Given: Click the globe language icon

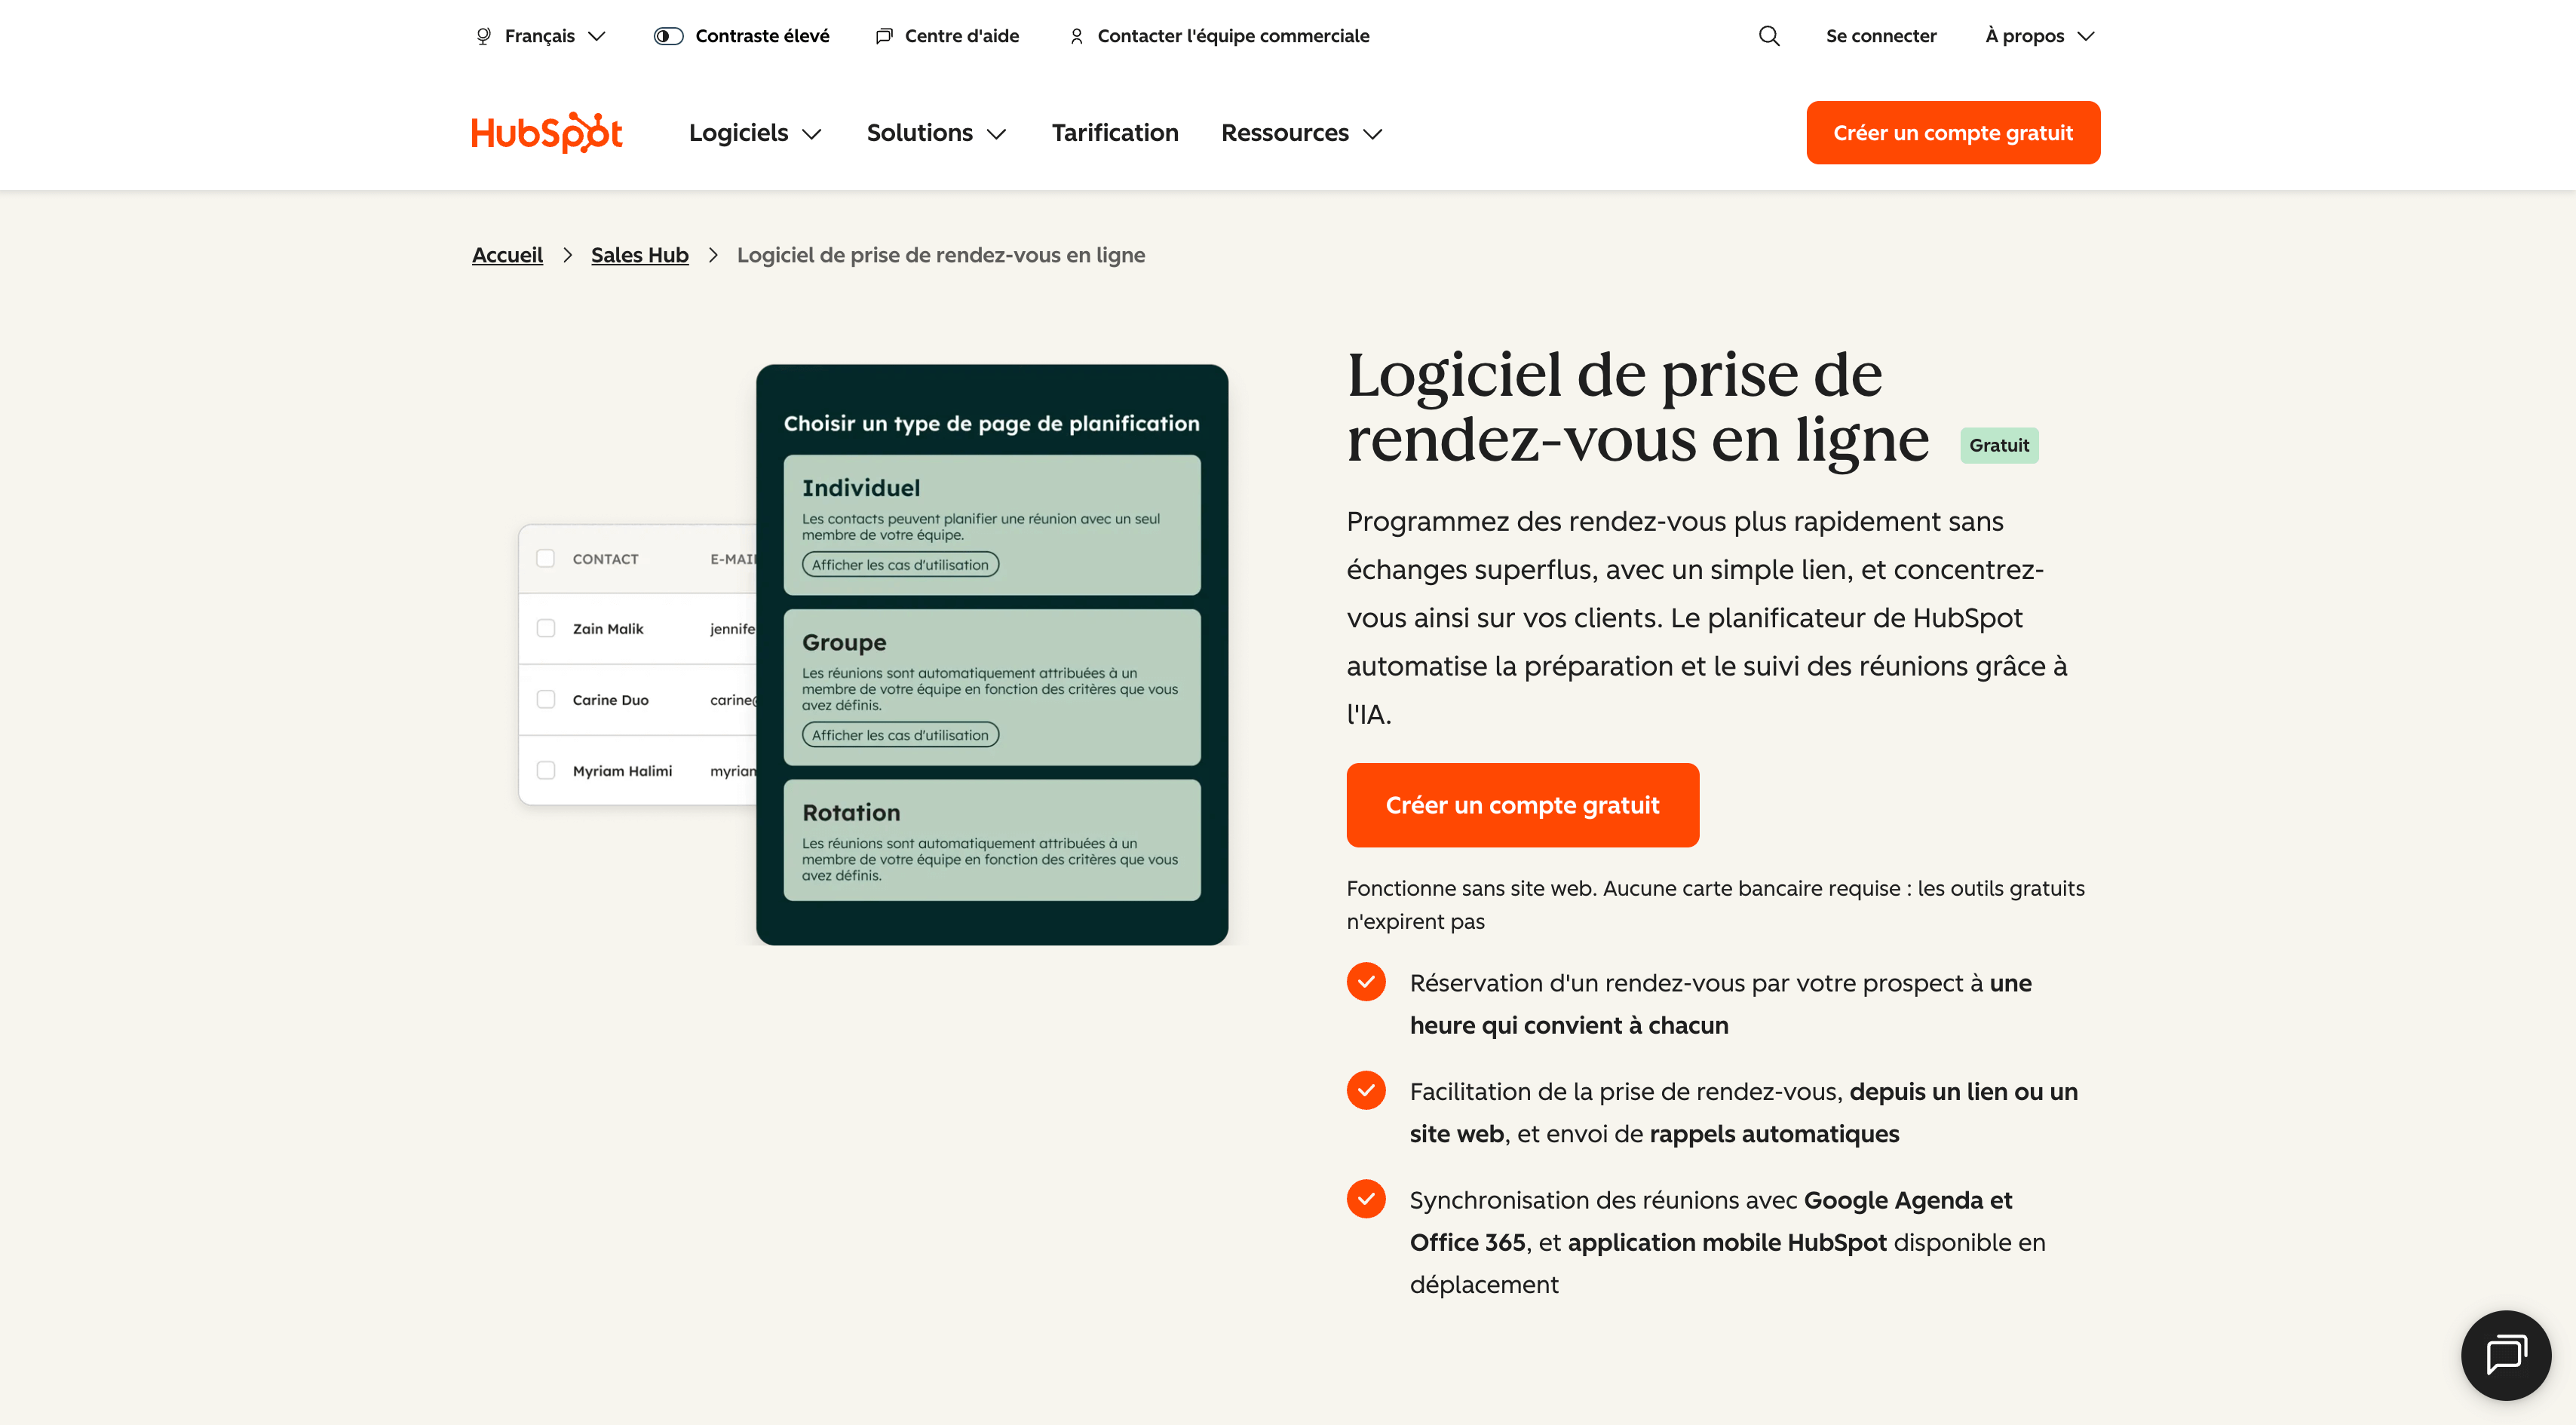Looking at the screenshot, I should [x=484, y=36].
